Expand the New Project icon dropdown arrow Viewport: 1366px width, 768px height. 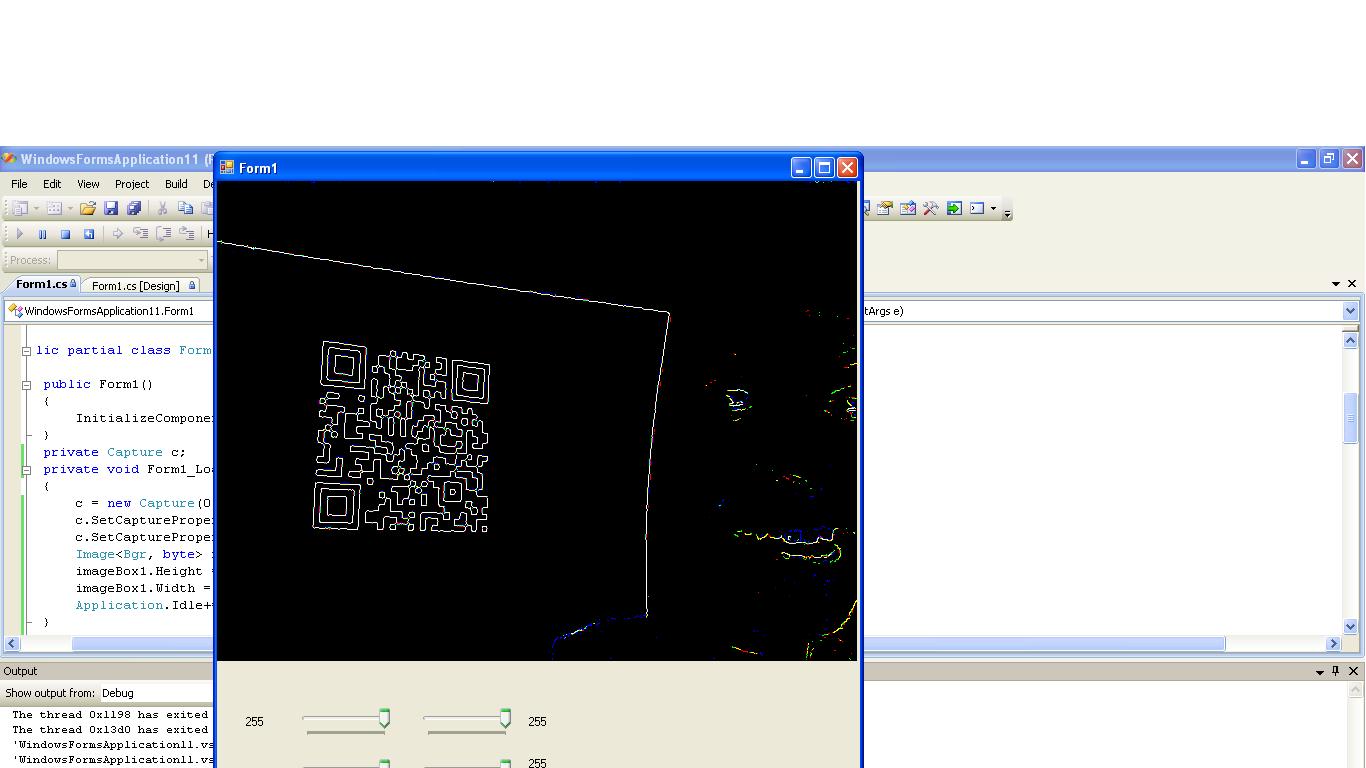(x=36, y=209)
